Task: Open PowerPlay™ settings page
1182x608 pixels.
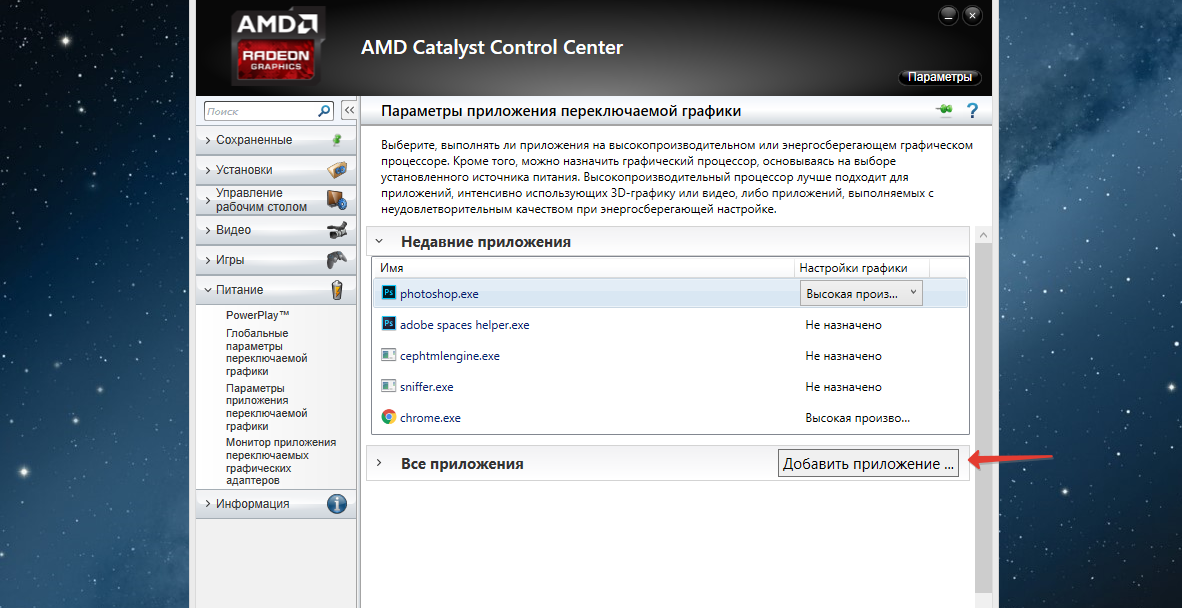Action: coord(258,315)
